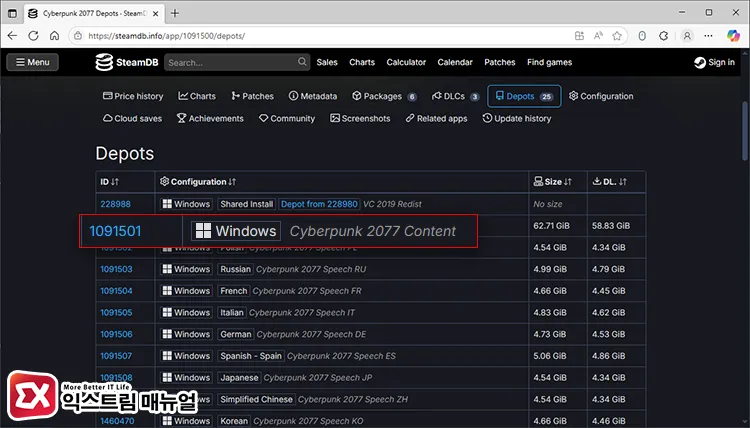
Task: Switch to the Price history tab
Action: (133, 96)
